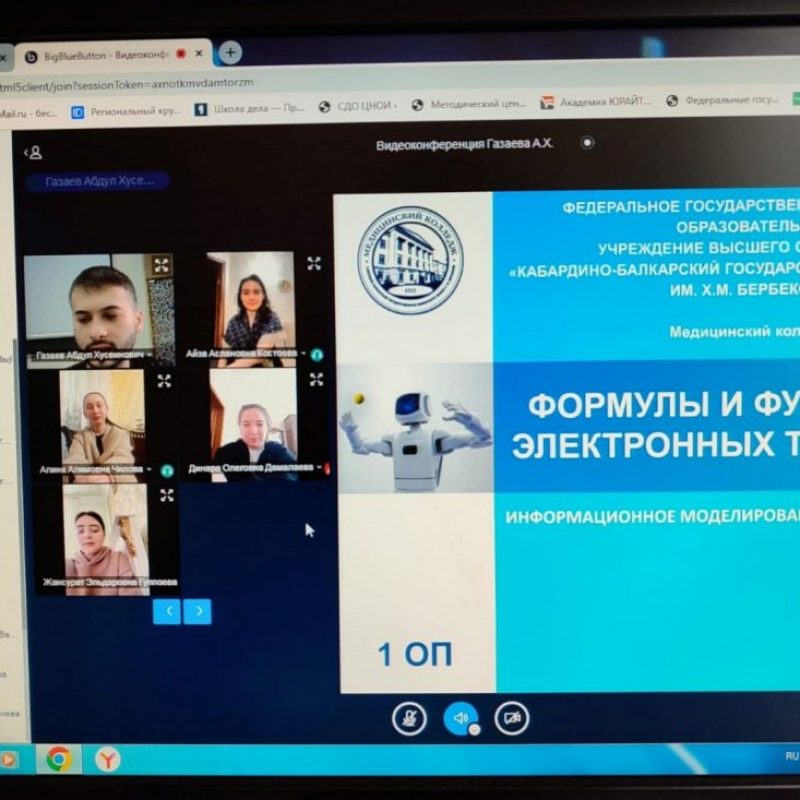Viewport: 800px width, 800px height.
Task: Go to next page of webcams
Action: pos(198,610)
